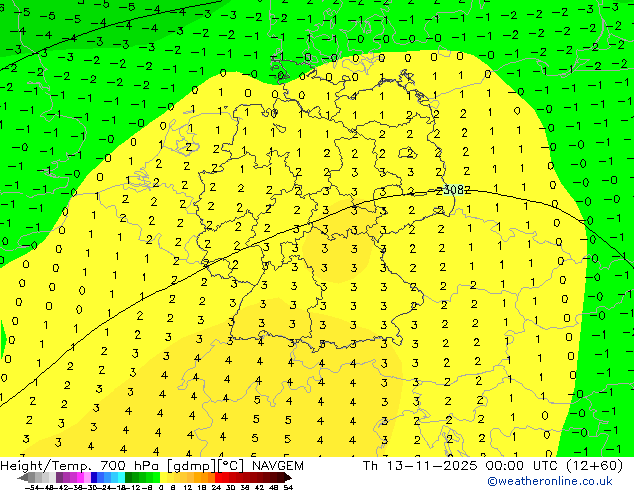Pick the cyan legend swatch above -18
This screenshot has height=490, width=634.
[121, 478]
